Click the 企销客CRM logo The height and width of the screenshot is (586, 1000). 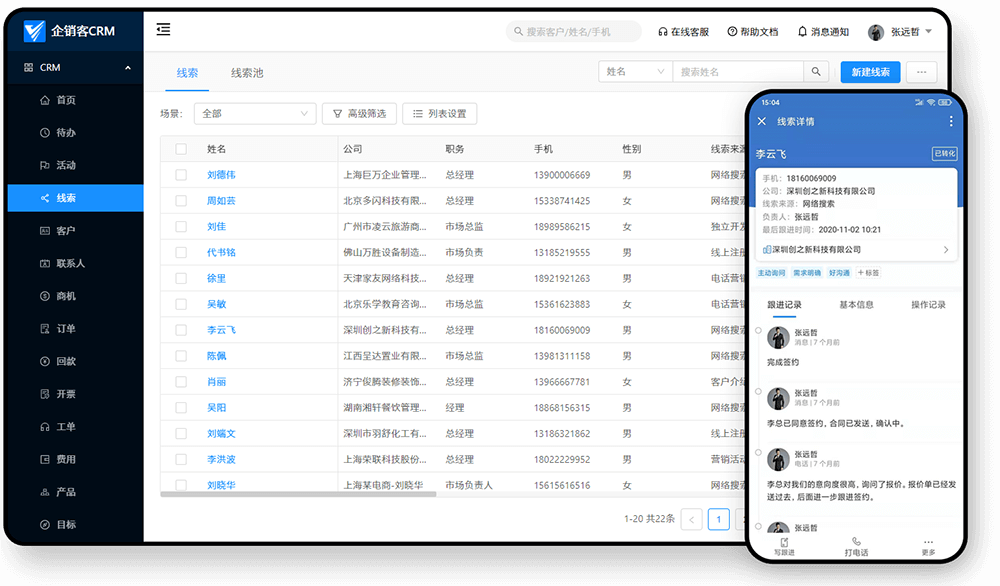click(x=69, y=31)
